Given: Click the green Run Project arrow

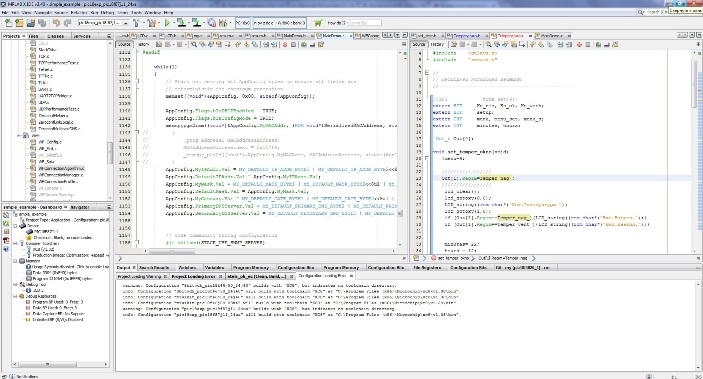Looking at the screenshot, I should 167,23.
